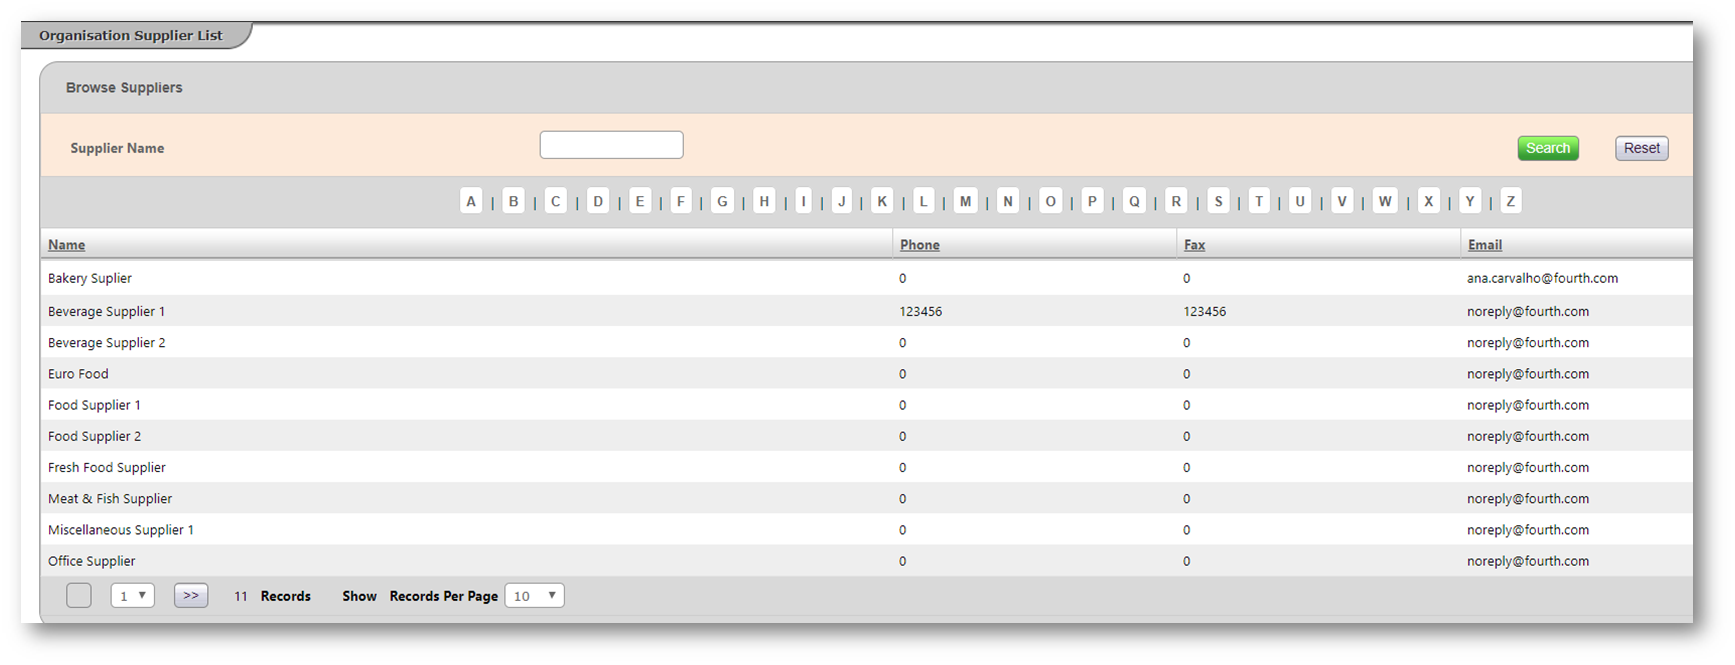
Task: Filter suppliers by letter H
Action: click(764, 201)
